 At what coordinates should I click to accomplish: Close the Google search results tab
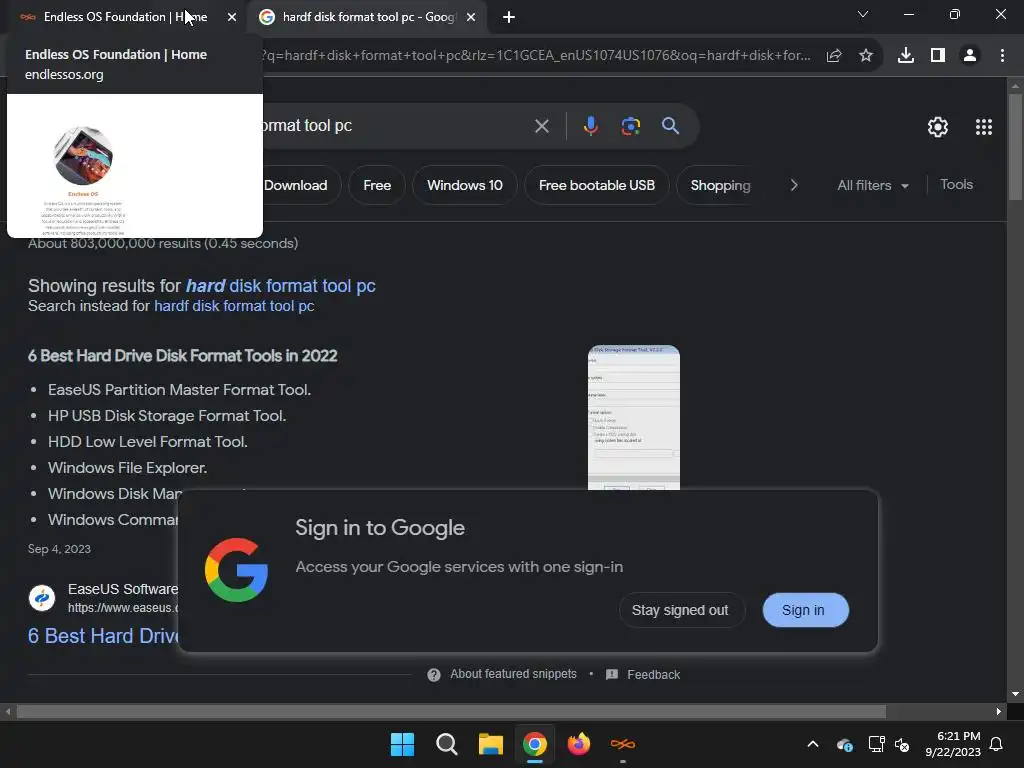[471, 17]
